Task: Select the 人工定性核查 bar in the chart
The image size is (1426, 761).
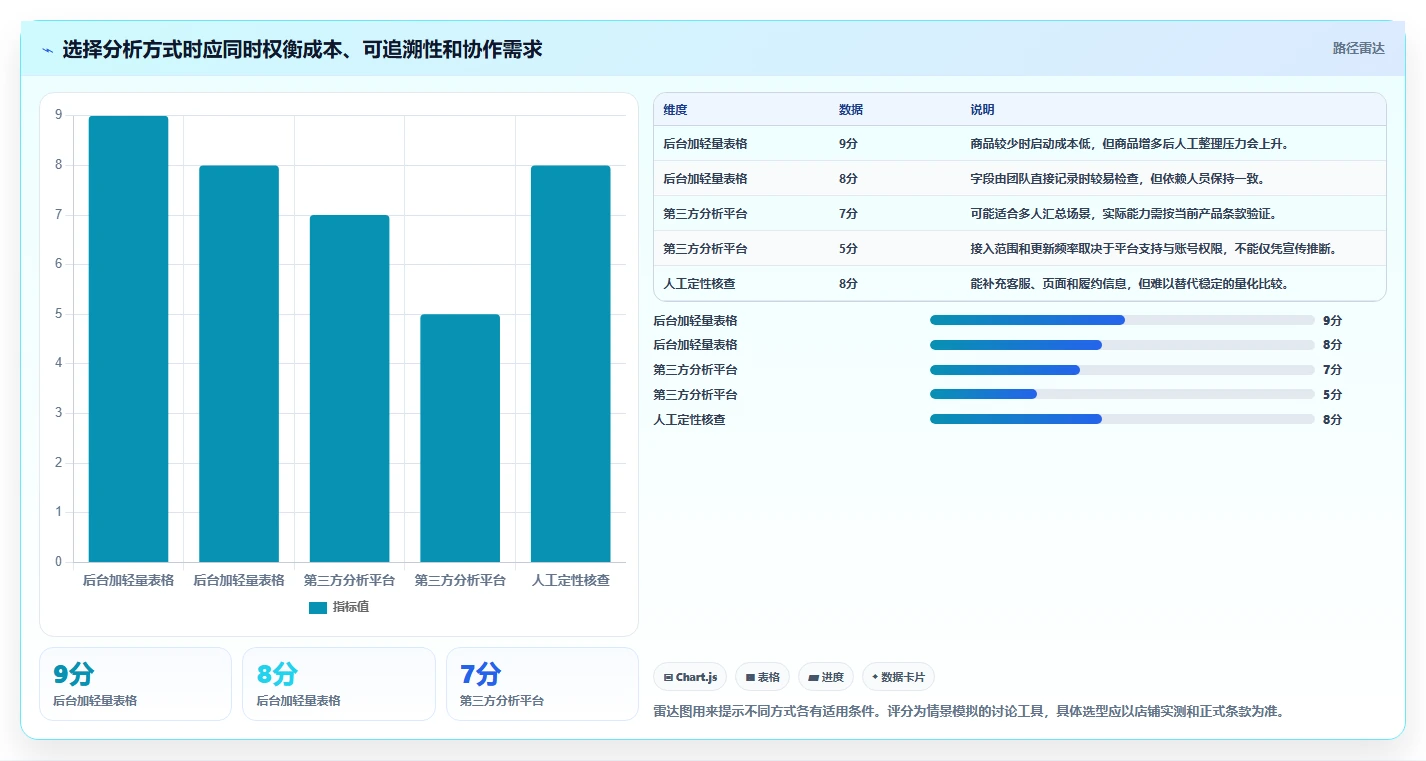Action: [570, 364]
